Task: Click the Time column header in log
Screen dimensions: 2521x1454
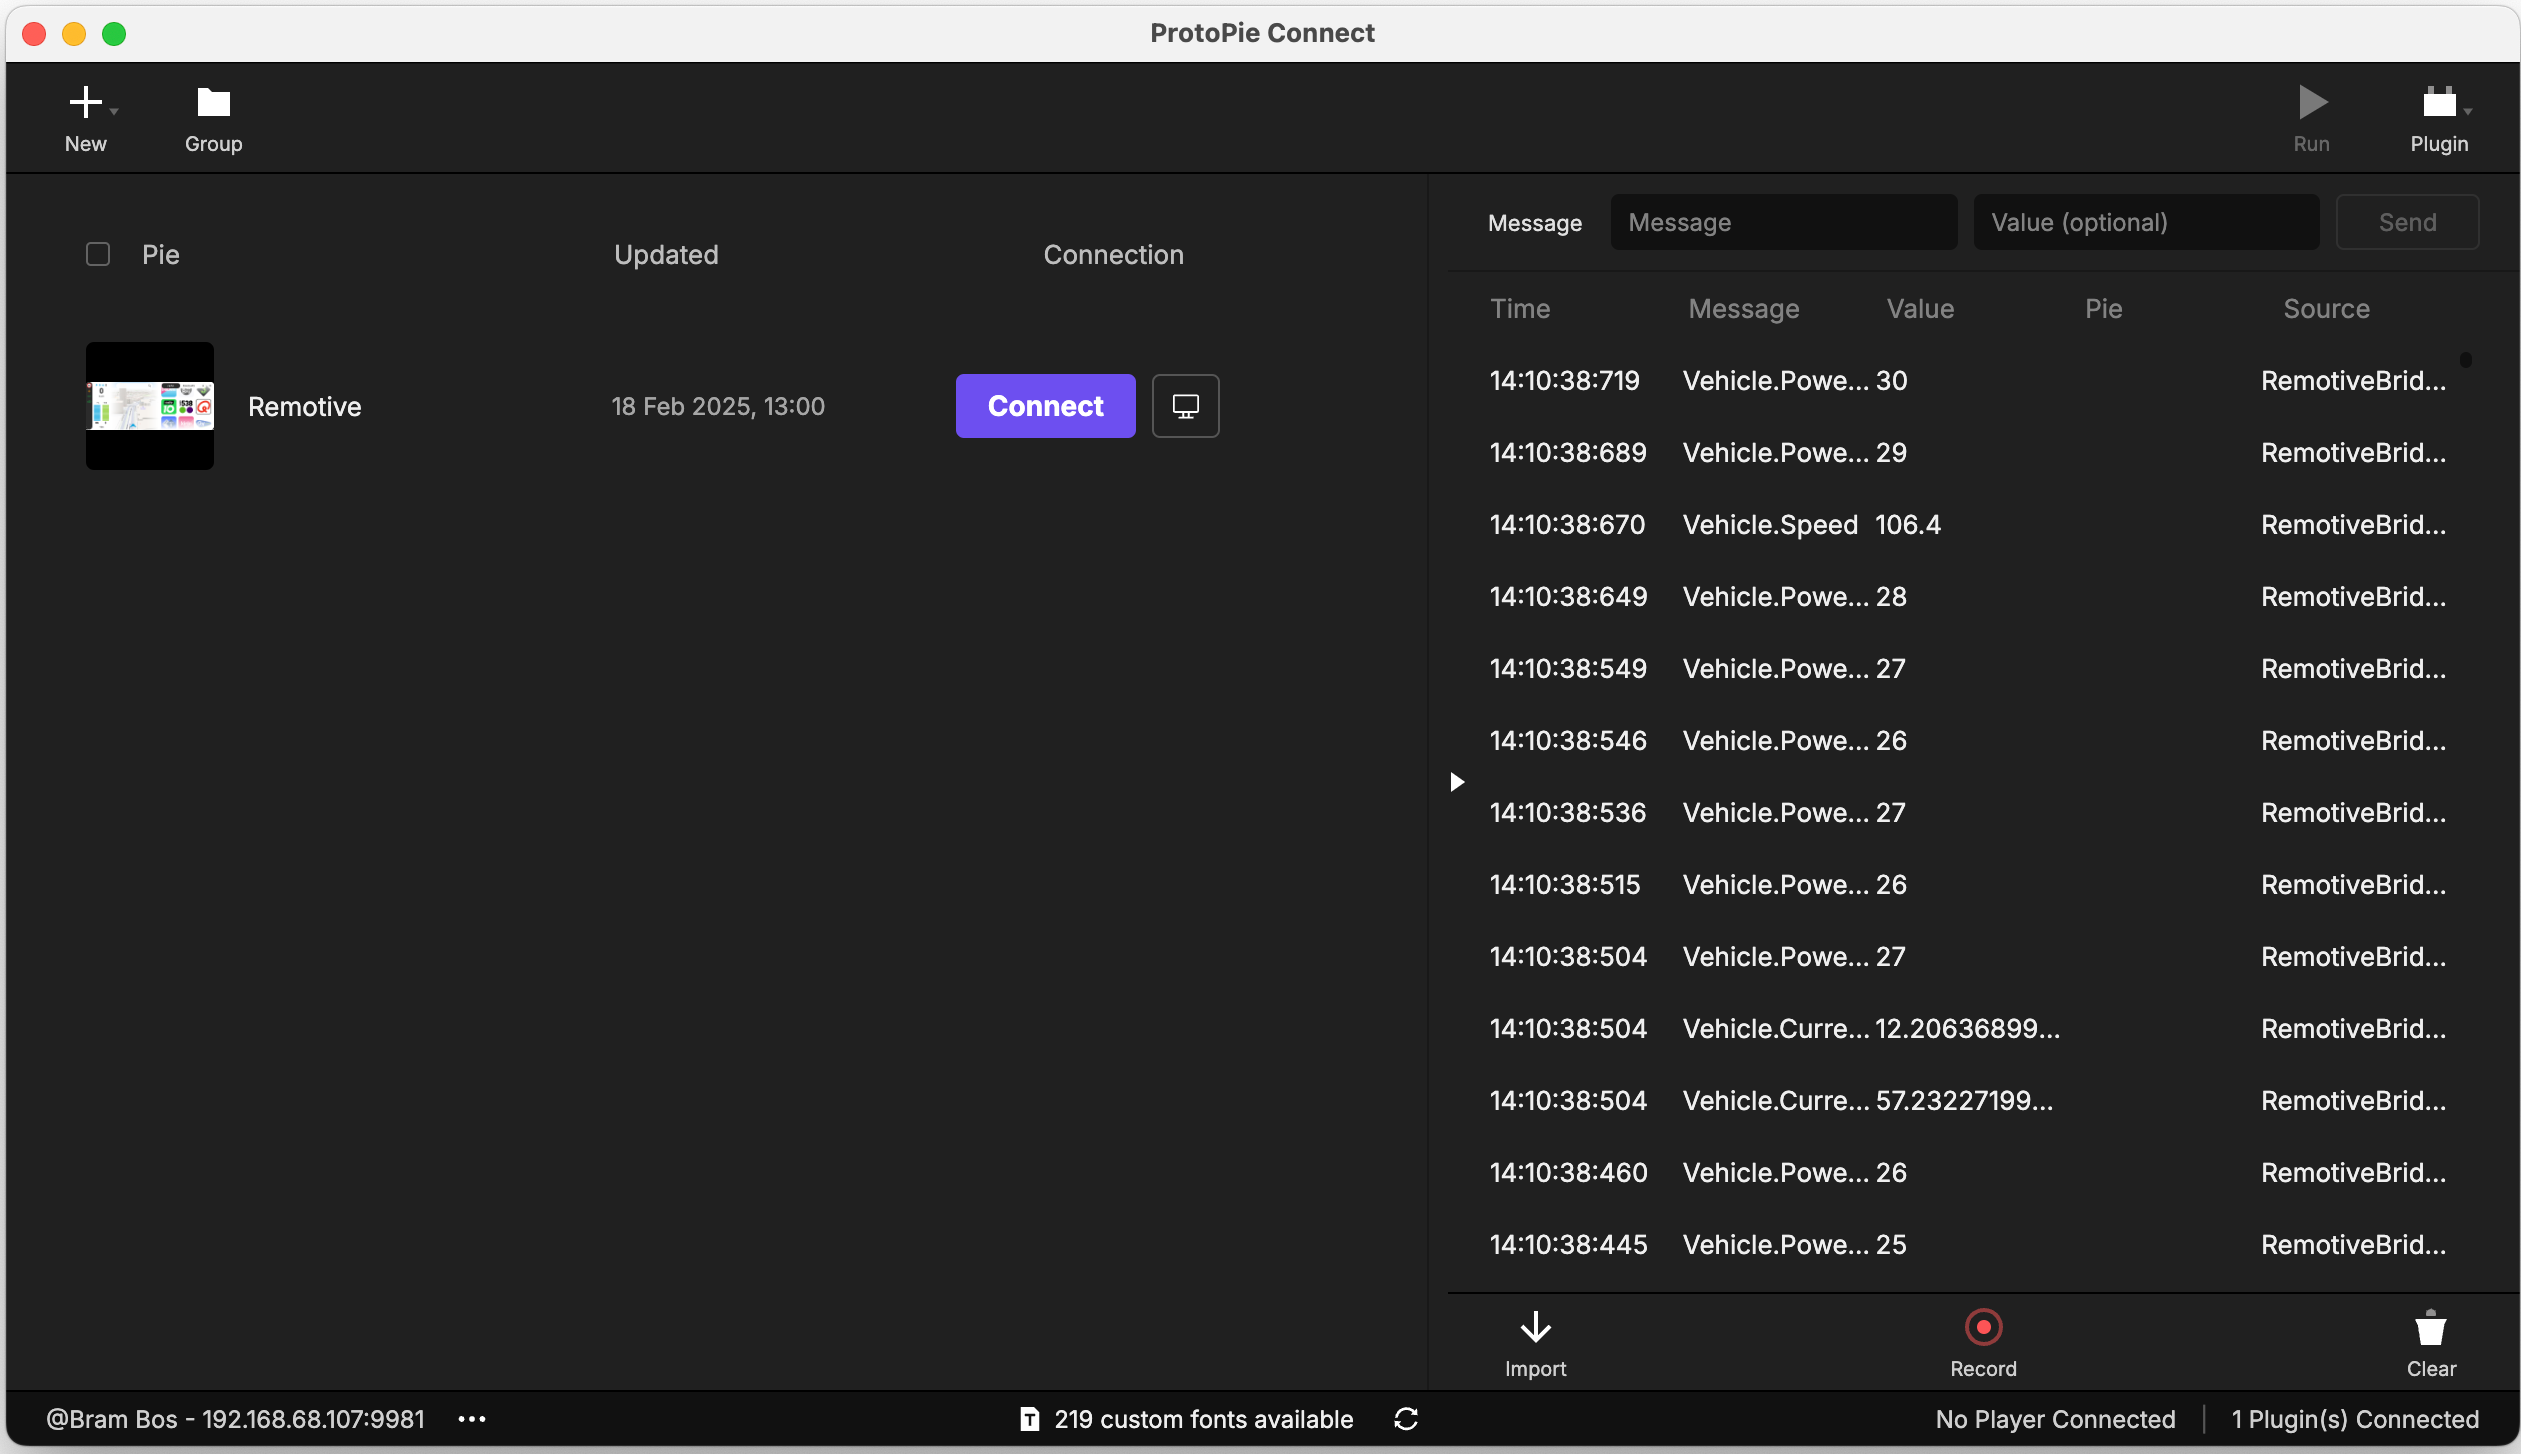Action: [1520, 309]
